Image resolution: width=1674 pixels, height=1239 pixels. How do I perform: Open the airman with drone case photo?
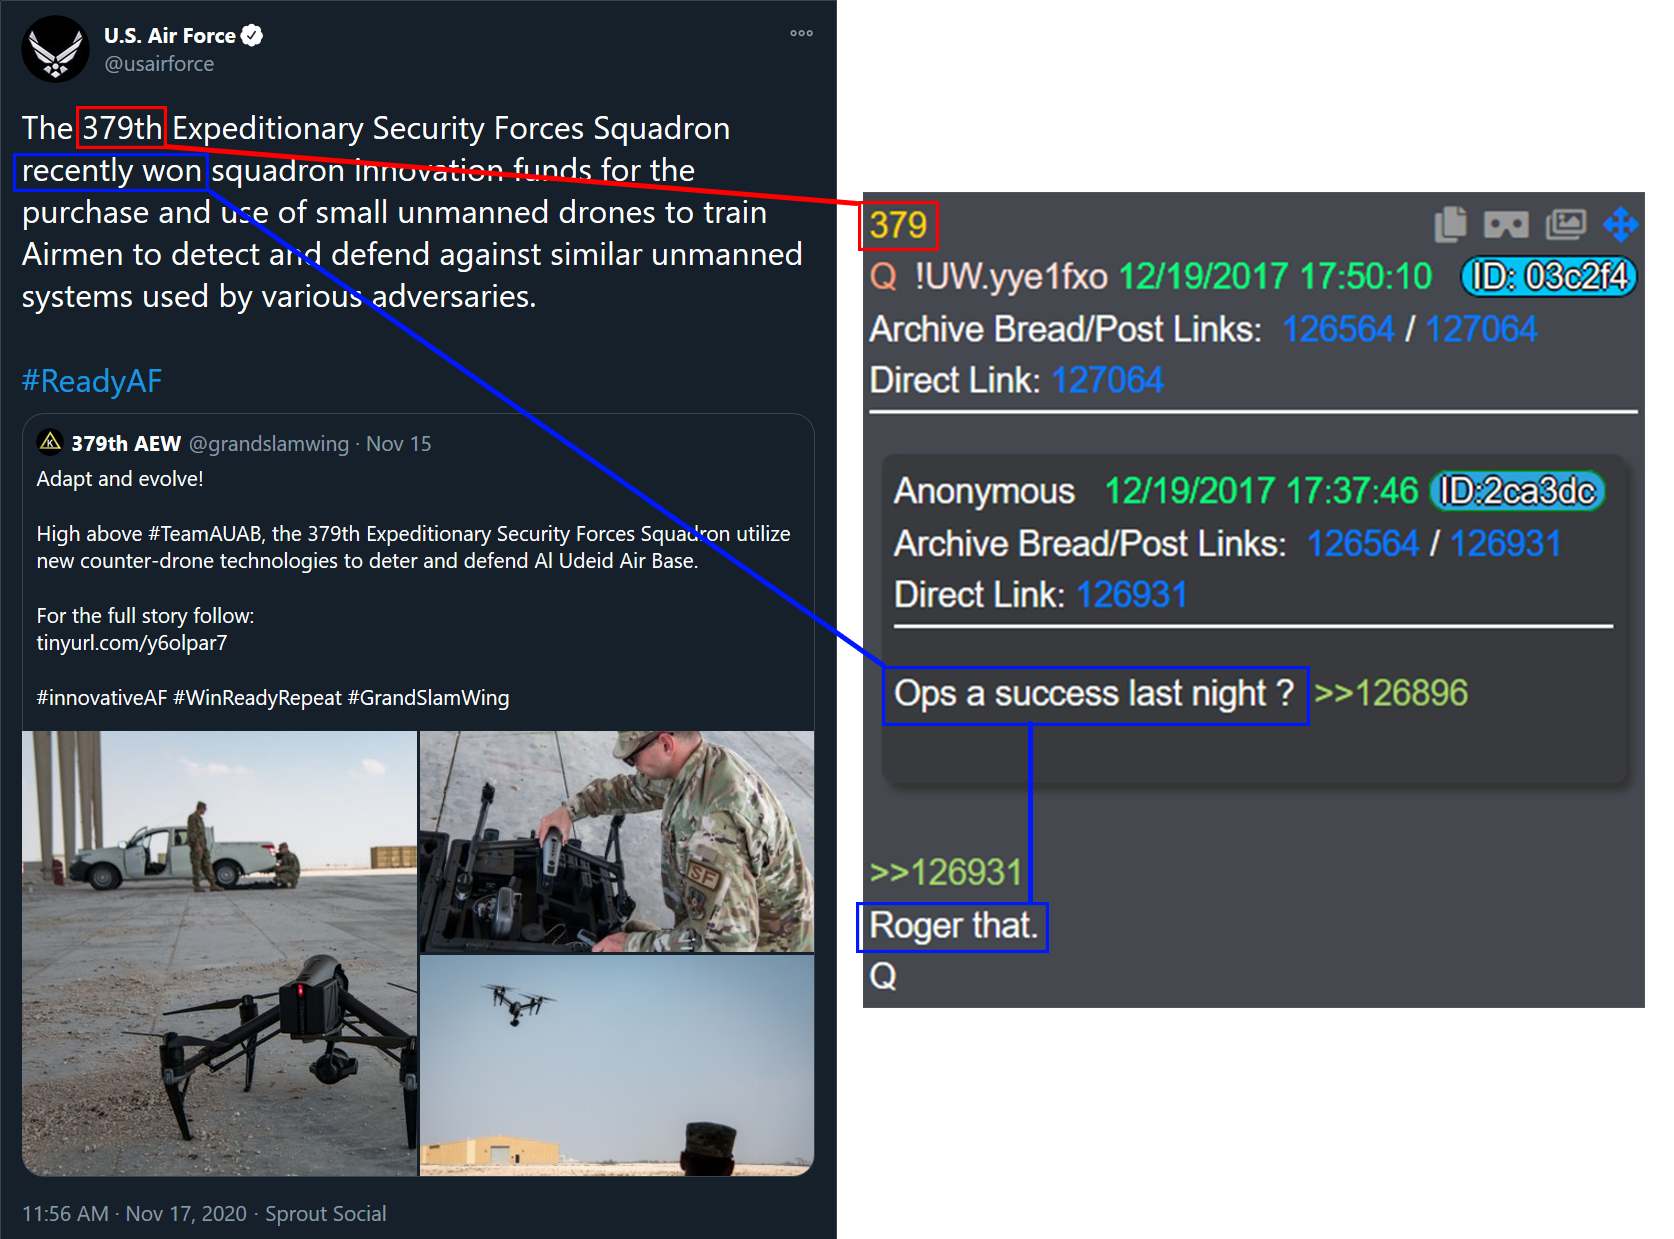click(x=617, y=841)
